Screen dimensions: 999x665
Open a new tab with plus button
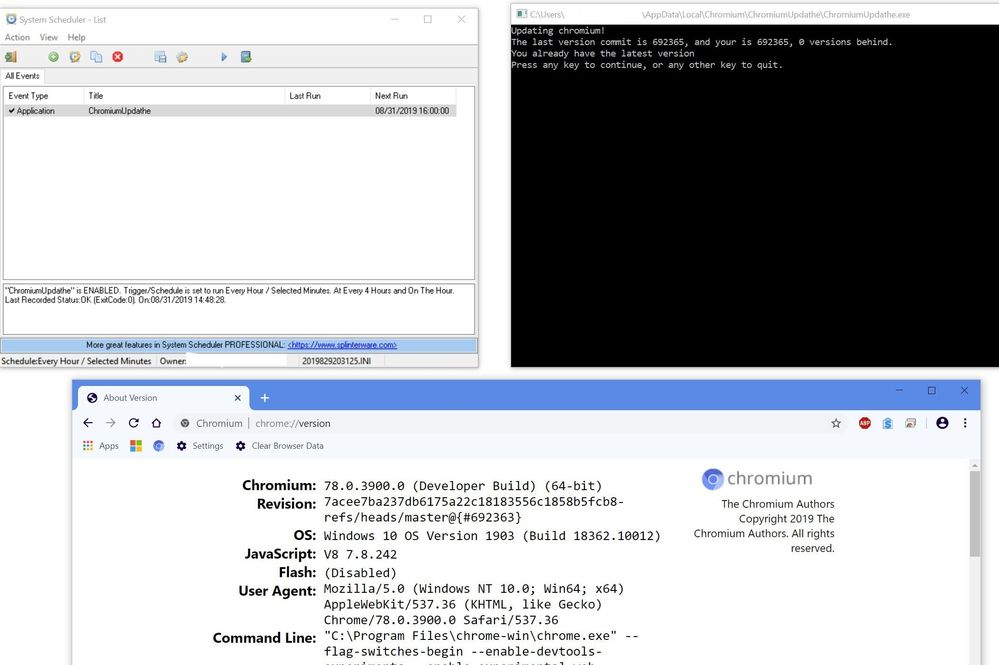click(x=265, y=397)
